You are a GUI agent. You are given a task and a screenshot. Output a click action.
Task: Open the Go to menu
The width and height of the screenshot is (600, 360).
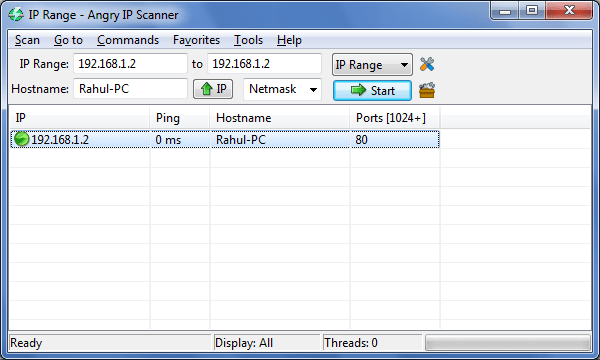pos(68,40)
